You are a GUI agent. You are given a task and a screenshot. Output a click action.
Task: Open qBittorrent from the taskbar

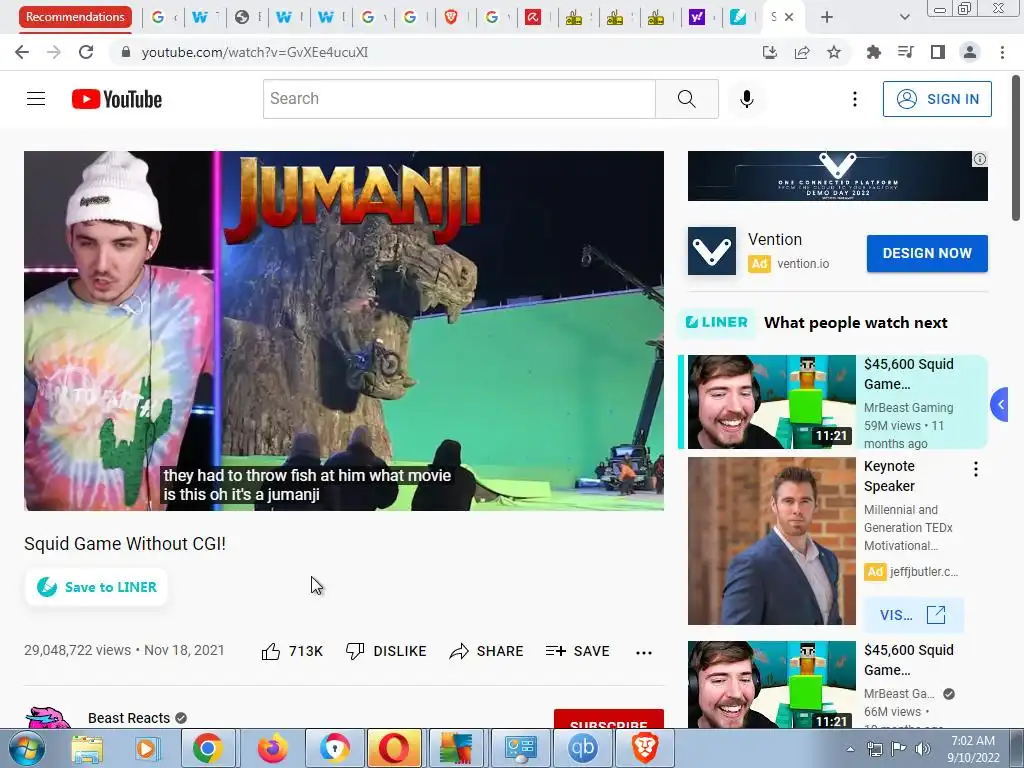583,748
